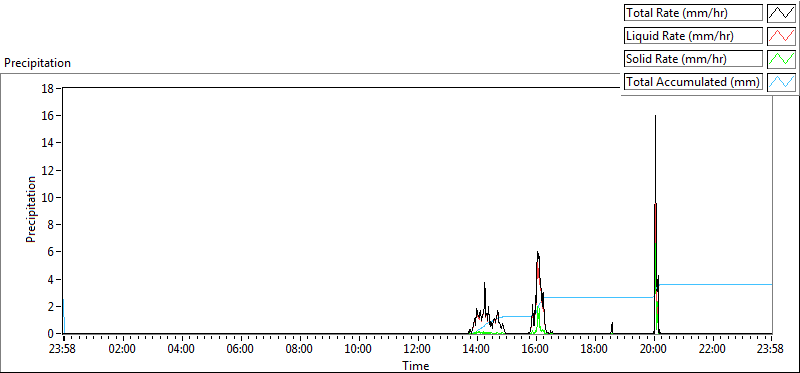This screenshot has width=800, height=373.
Task: Click the tallest precipitation spike near 20:00
Action: tap(655, 153)
